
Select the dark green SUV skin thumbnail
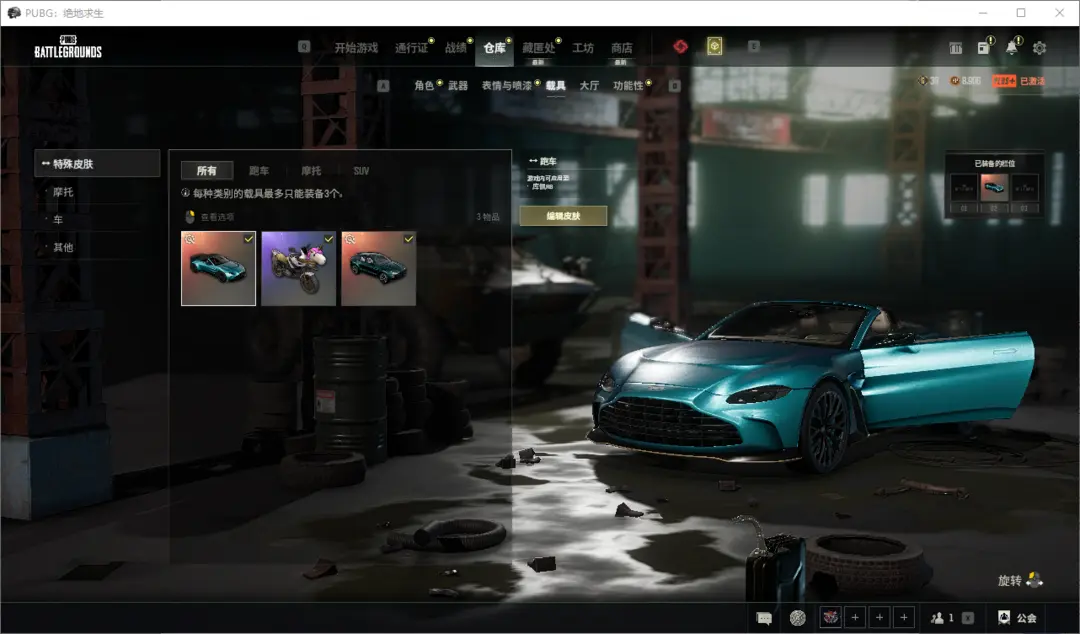(x=378, y=268)
